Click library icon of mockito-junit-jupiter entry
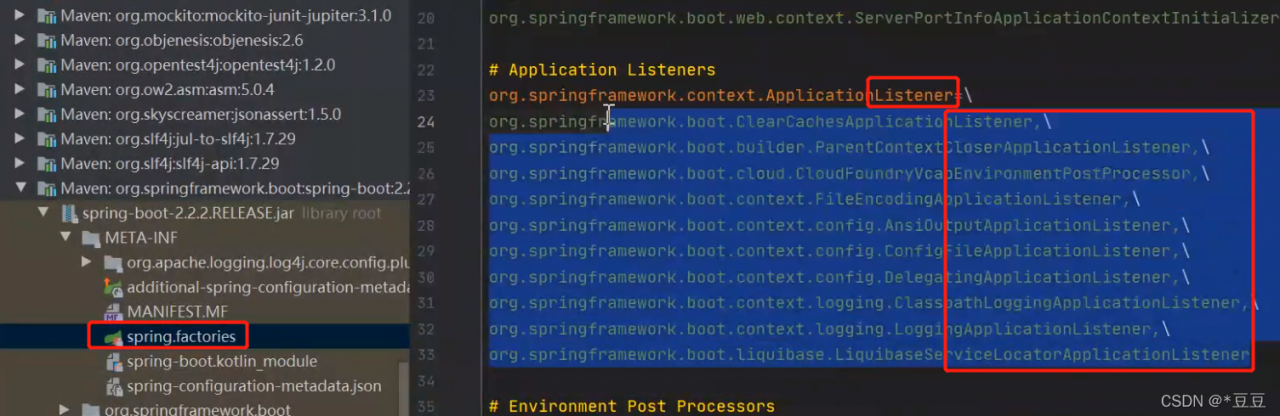Viewport: 1280px width, 416px height. (x=45, y=16)
